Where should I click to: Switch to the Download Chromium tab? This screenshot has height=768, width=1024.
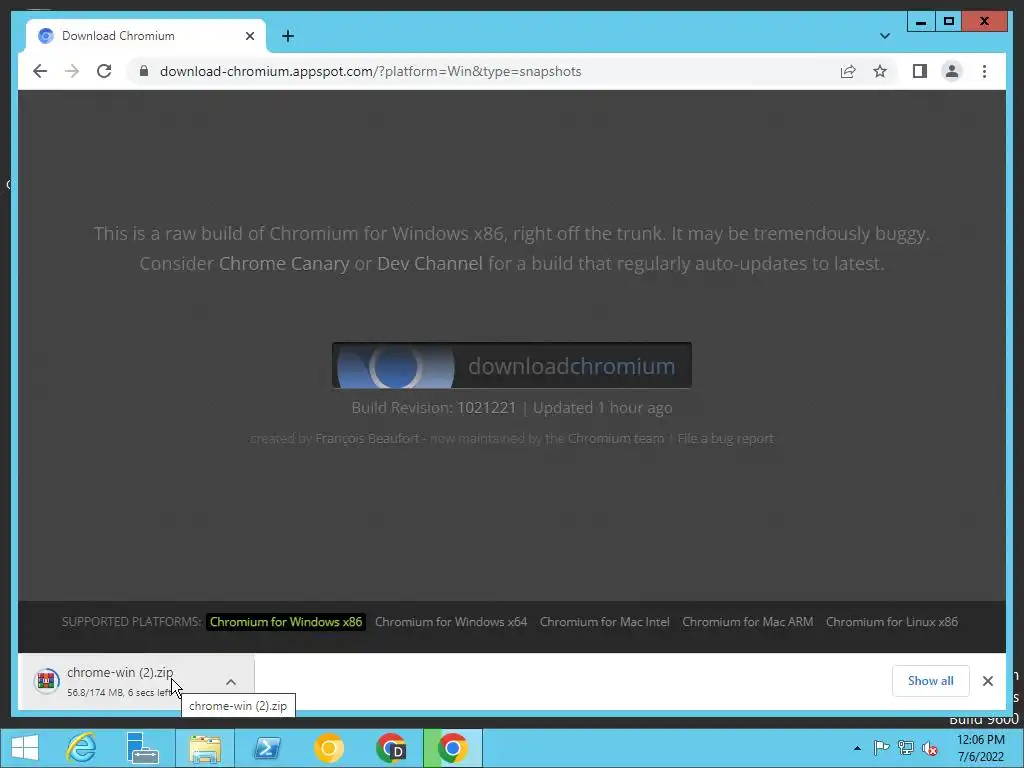point(145,36)
